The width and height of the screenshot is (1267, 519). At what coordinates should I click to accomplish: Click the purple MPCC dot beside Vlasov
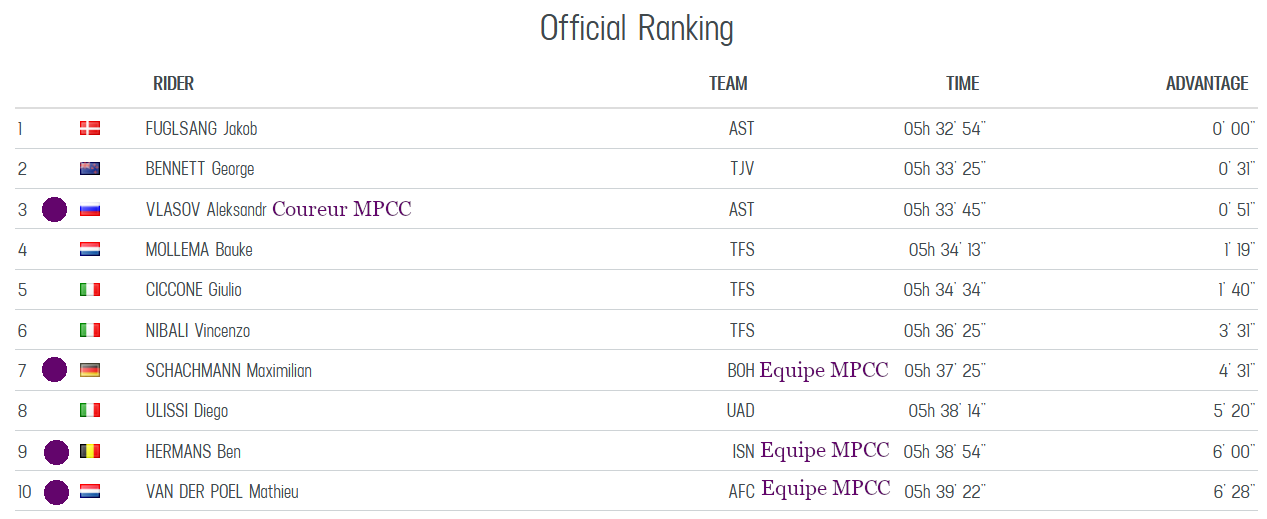tap(54, 209)
